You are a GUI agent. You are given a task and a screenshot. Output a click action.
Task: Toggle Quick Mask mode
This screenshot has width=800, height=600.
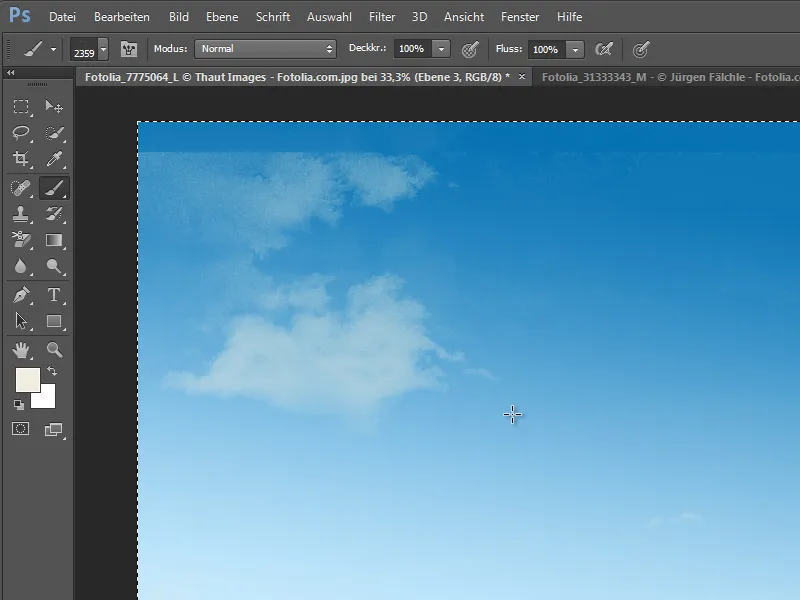coord(20,429)
